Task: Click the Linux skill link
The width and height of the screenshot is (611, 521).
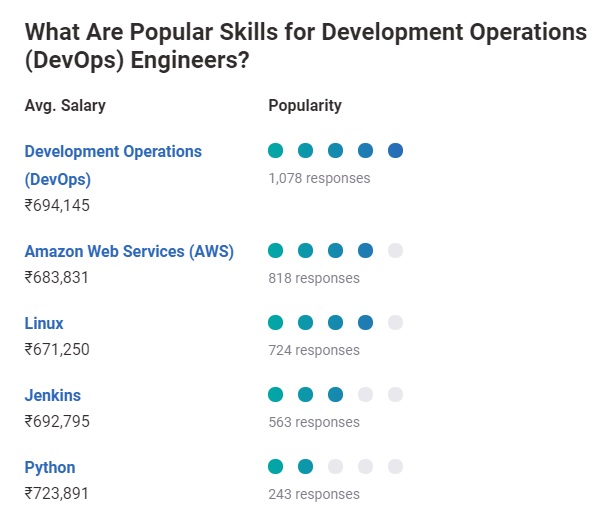Action: [x=44, y=324]
